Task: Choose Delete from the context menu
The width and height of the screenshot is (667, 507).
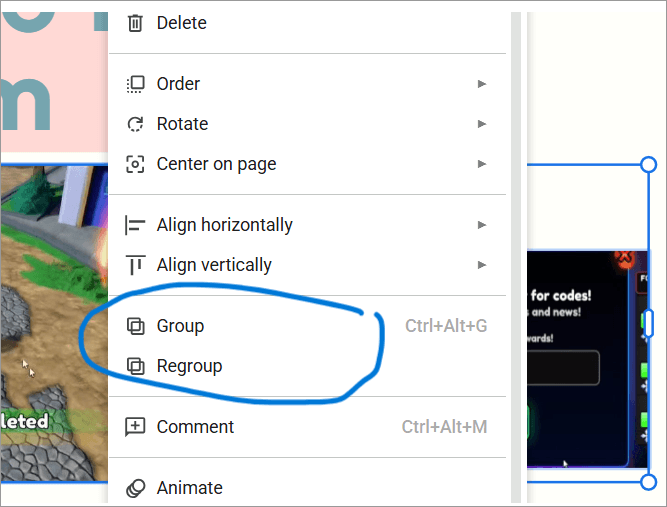Action: click(x=308, y=23)
